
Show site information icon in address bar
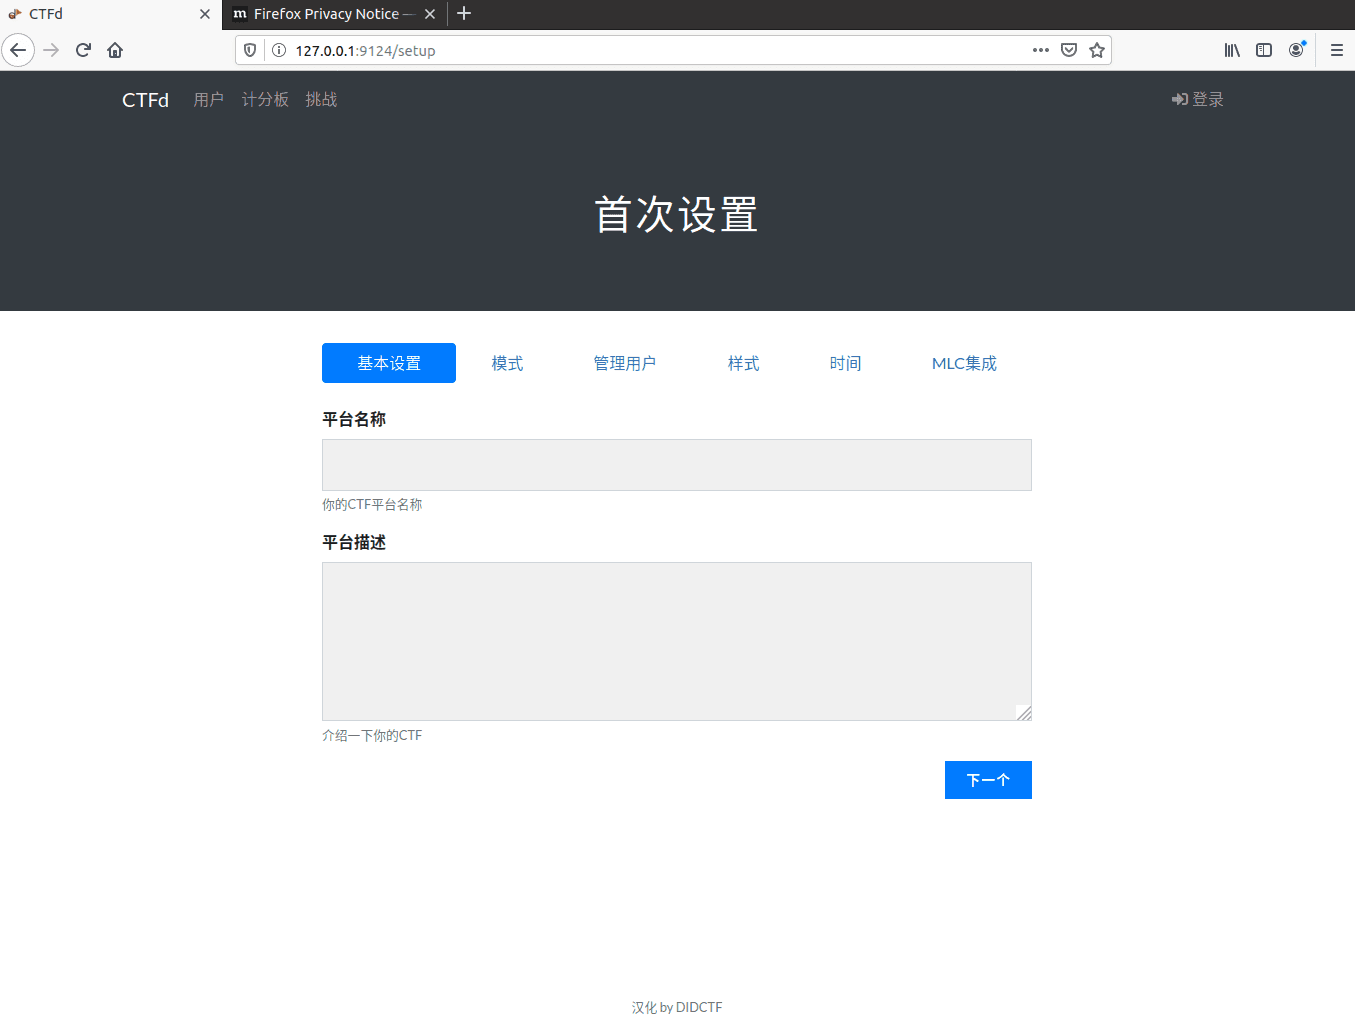coord(279,50)
